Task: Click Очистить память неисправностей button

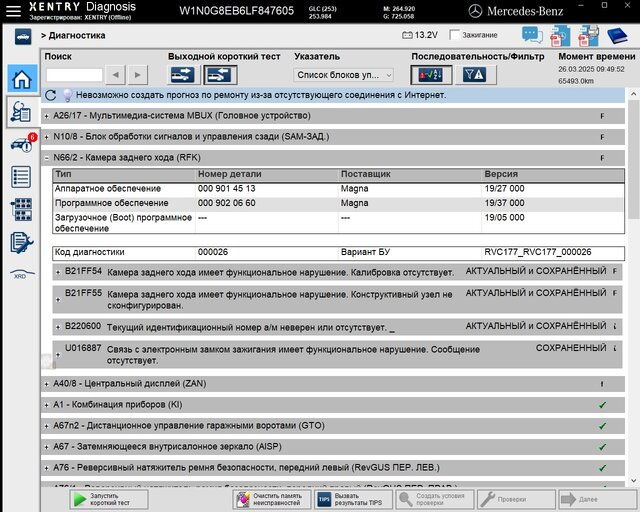Action: (272, 499)
